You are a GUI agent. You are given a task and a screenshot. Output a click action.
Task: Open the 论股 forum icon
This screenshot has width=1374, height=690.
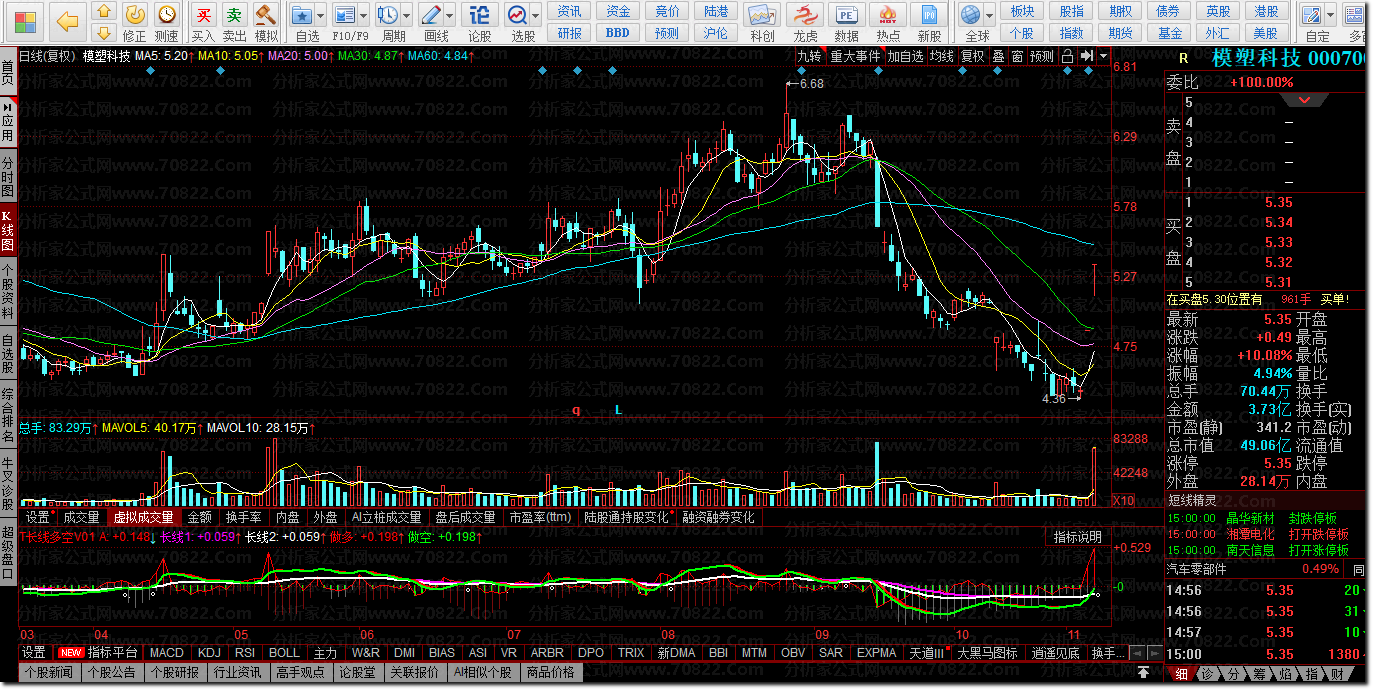(x=481, y=14)
